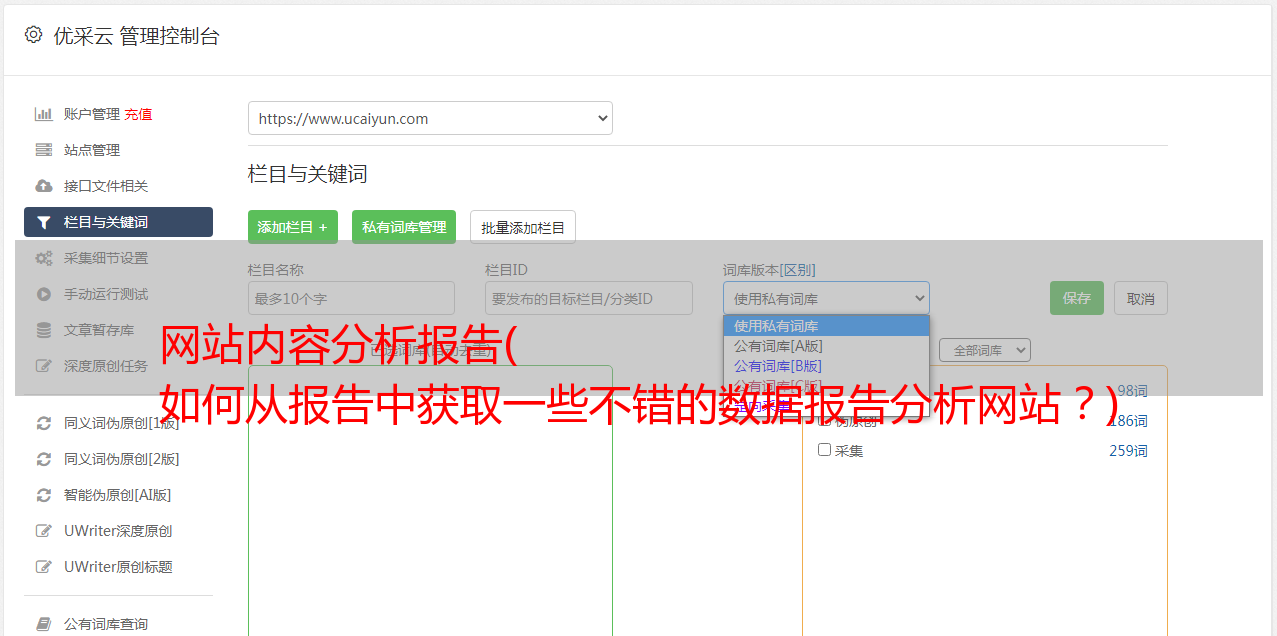1277x636 pixels.
Task: Select 公有词库[B版] in the dropdown list
Action: point(826,366)
